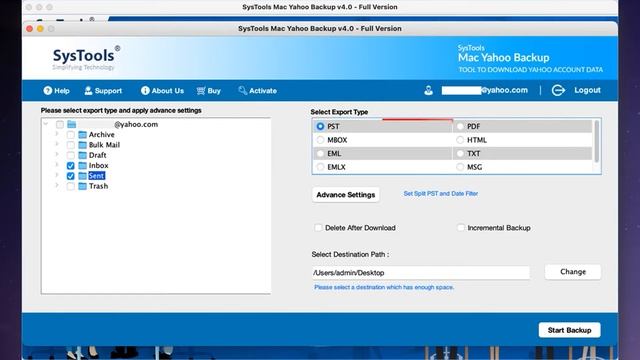Click the Logout arrow icon
This screenshot has height=360, width=640.
(x=558, y=90)
